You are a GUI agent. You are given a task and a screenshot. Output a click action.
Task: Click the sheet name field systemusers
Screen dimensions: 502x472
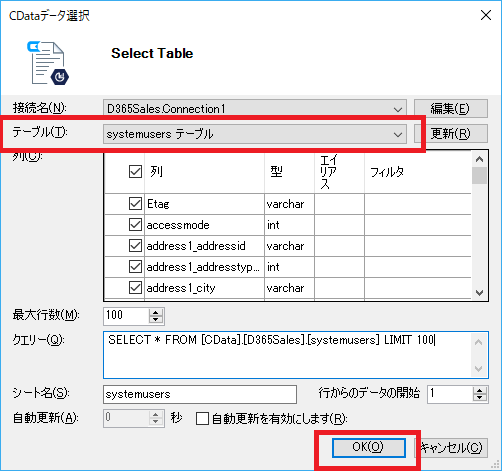200,394
